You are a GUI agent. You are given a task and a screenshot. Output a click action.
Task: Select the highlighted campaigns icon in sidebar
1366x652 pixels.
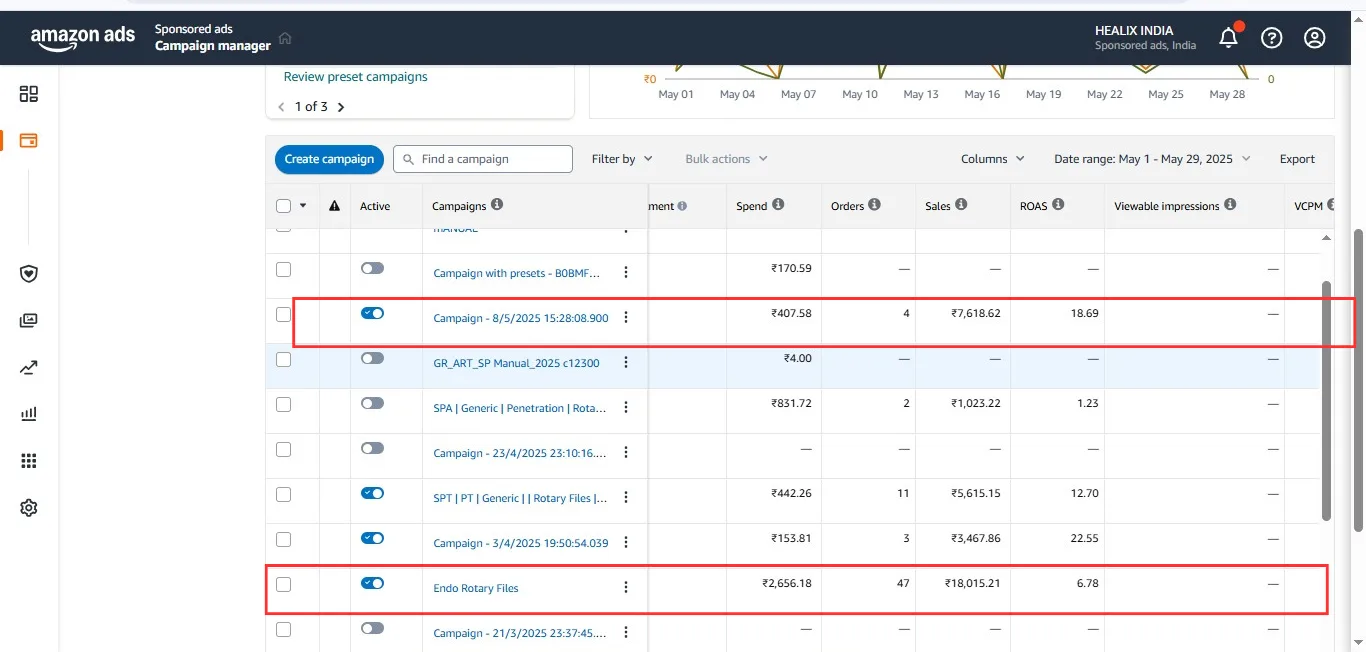click(x=29, y=141)
